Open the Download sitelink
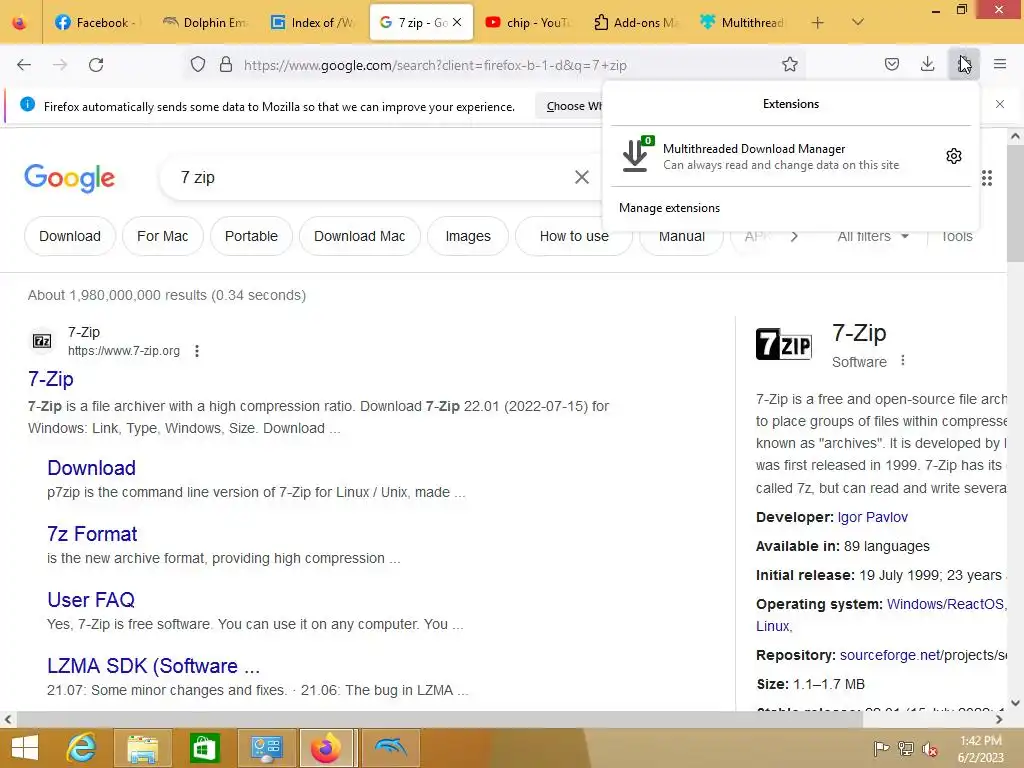 [x=91, y=468]
